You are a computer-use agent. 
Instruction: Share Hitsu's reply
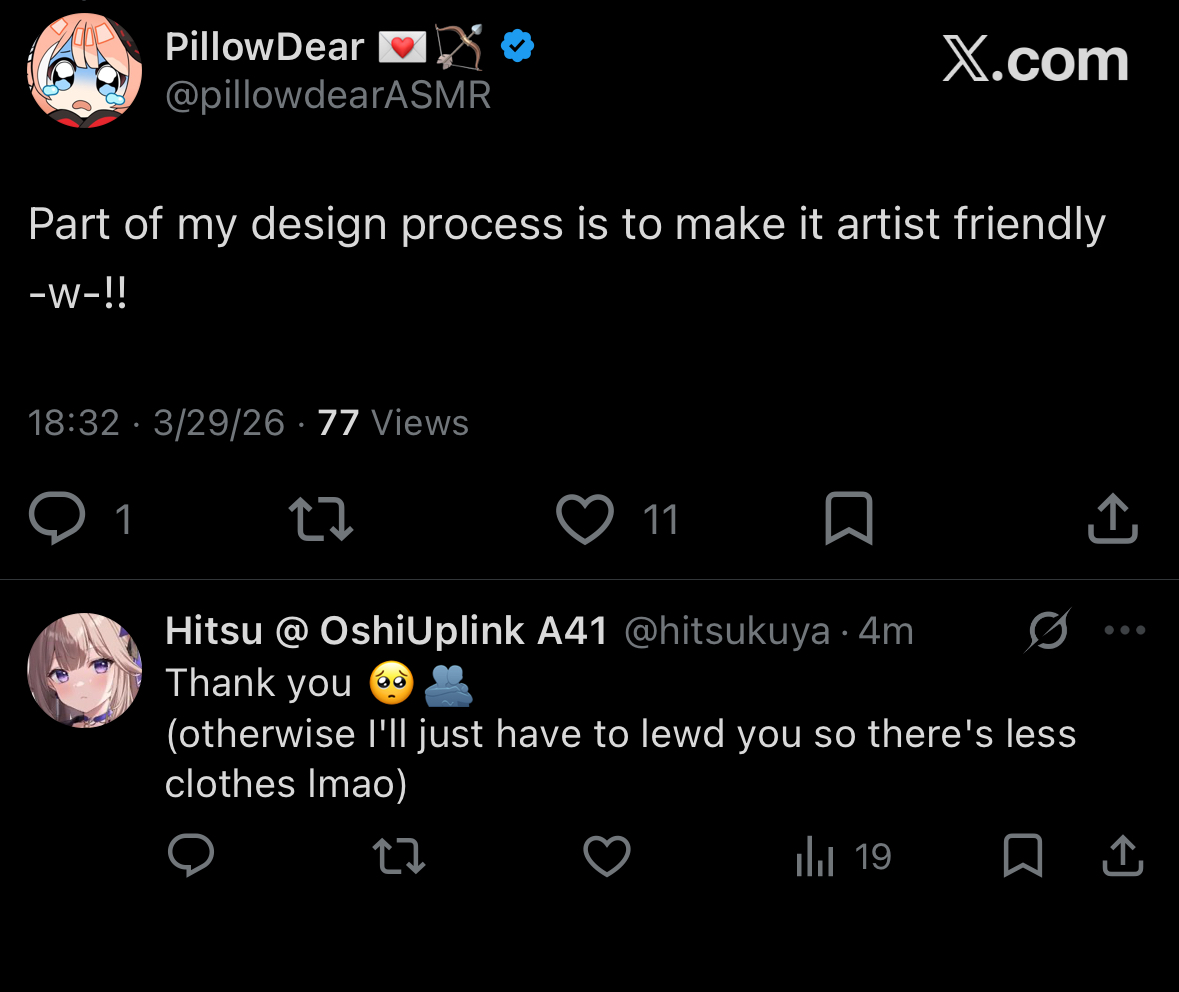coord(1121,856)
